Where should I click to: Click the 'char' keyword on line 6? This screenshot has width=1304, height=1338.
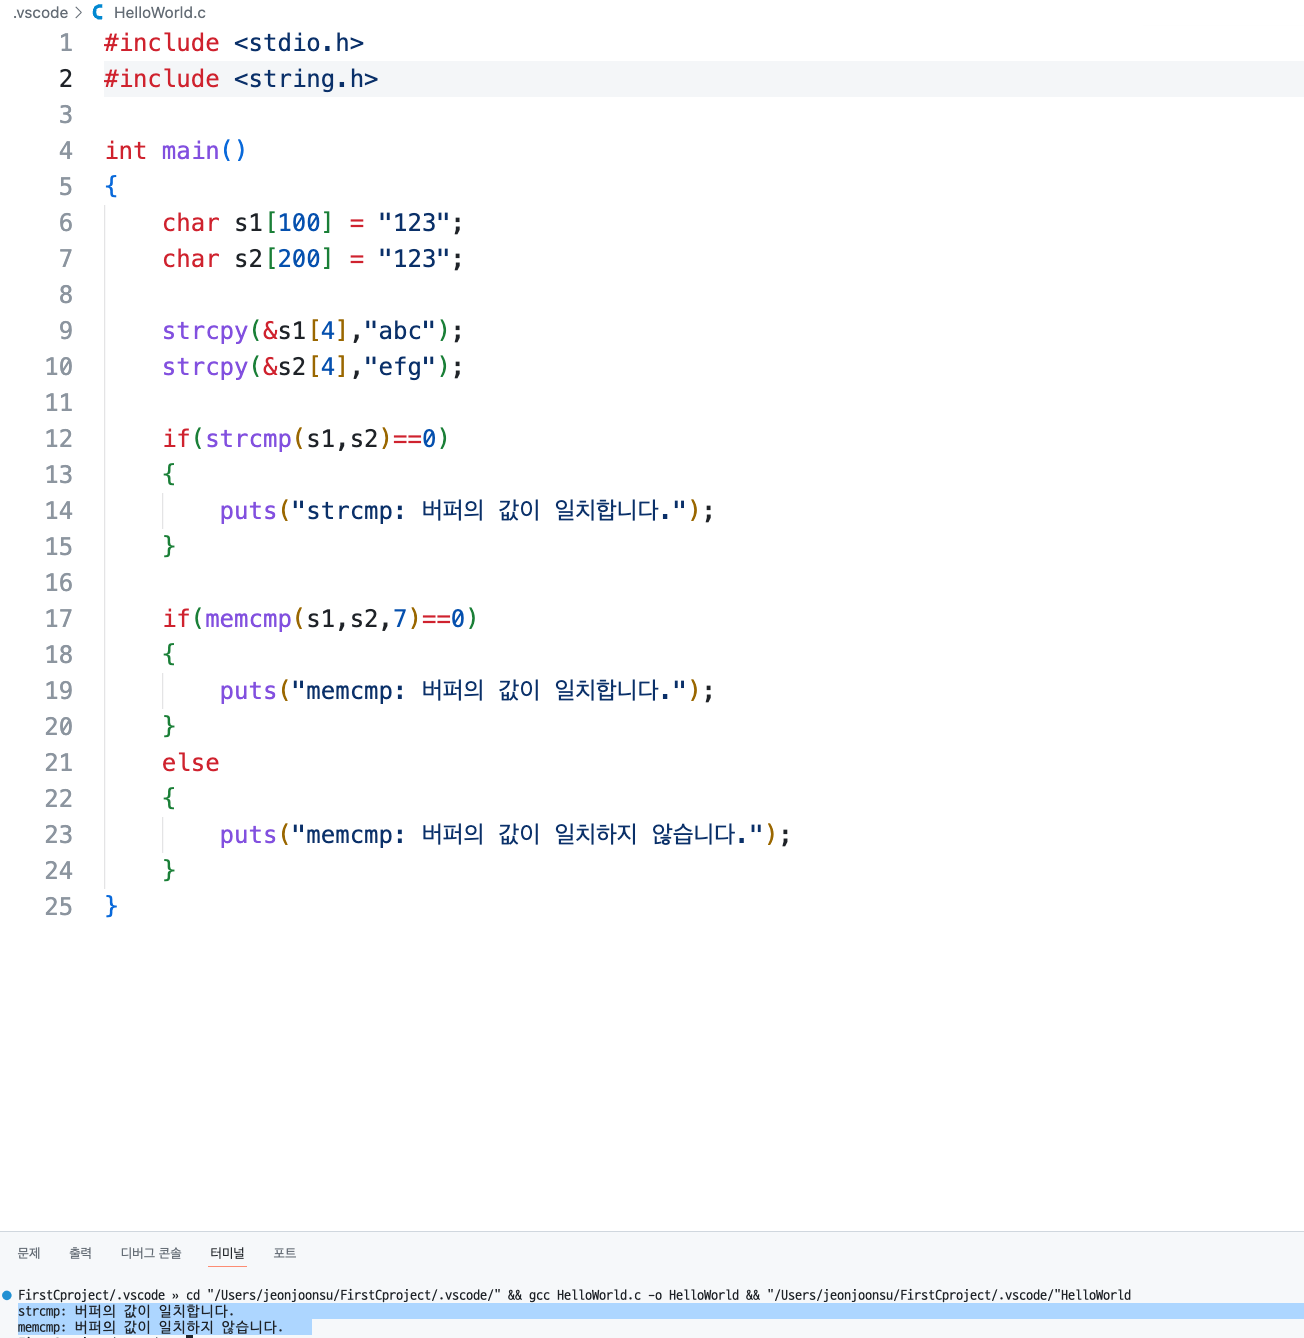coord(191,223)
